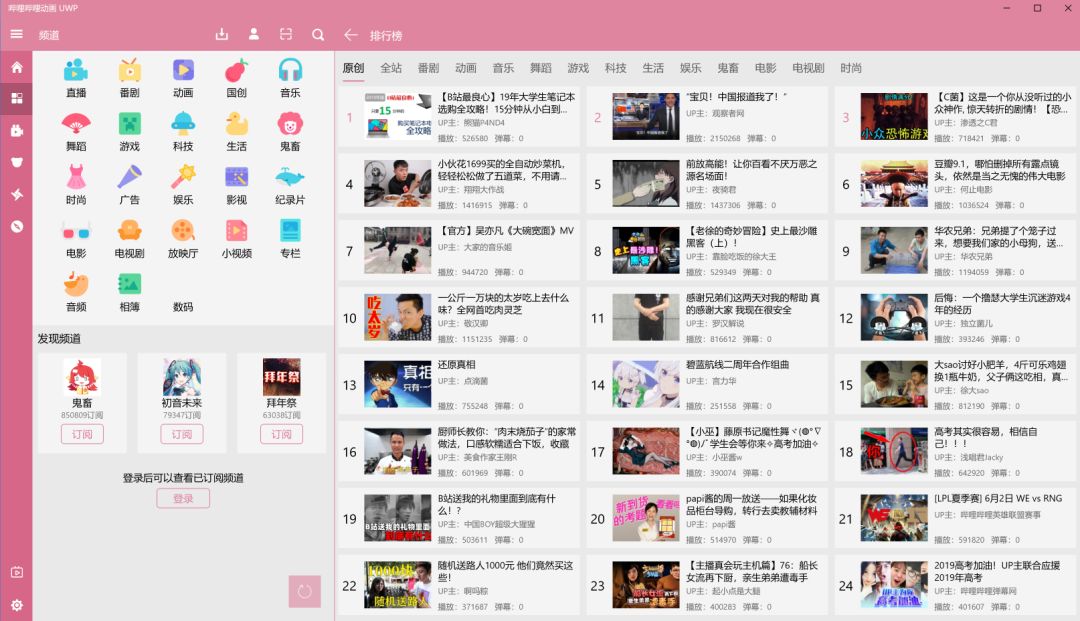Switch to the 时尚 ranking tab
Image resolution: width=1080 pixels, height=621 pixels.
coord(851,67)
